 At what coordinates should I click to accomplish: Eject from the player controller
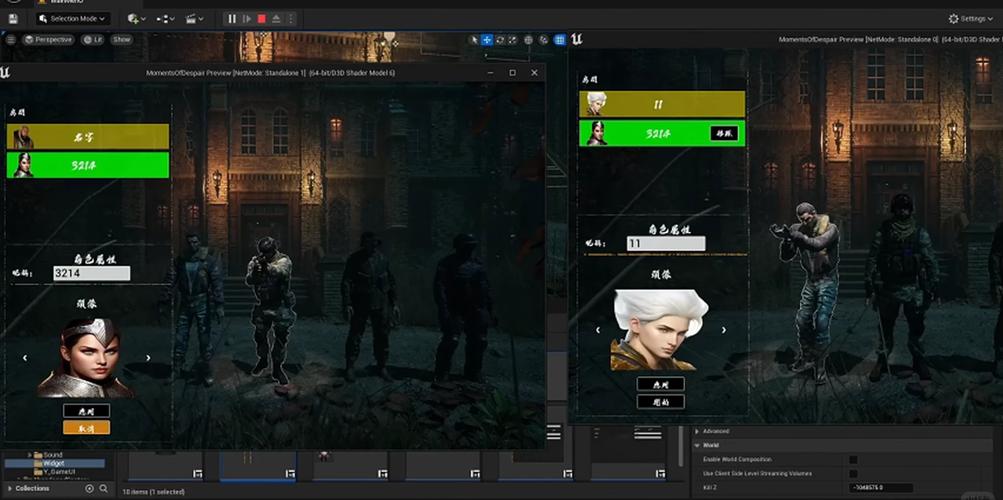click(276, 19)
